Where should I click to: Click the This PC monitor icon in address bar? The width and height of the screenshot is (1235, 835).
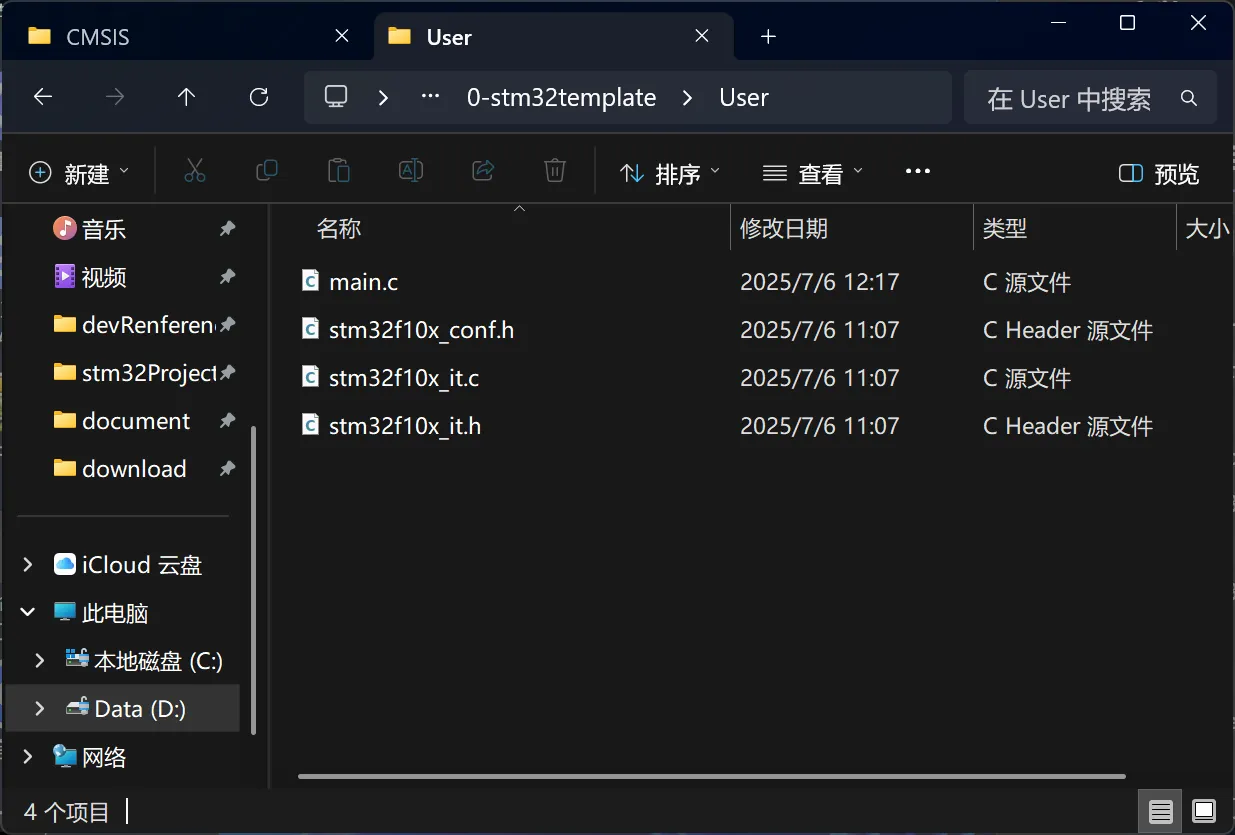click(x=336, y=97)
